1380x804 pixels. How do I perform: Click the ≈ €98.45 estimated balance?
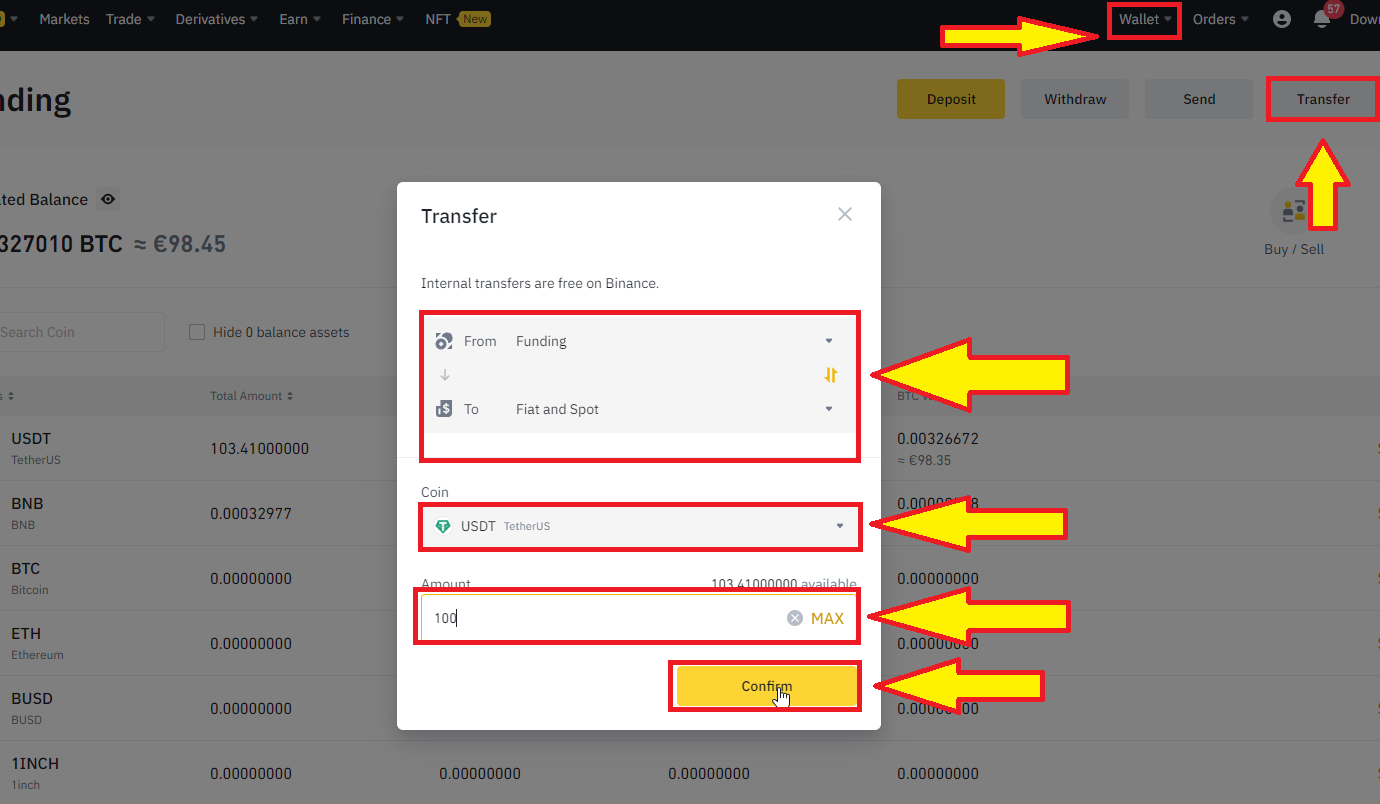(181, 243)
